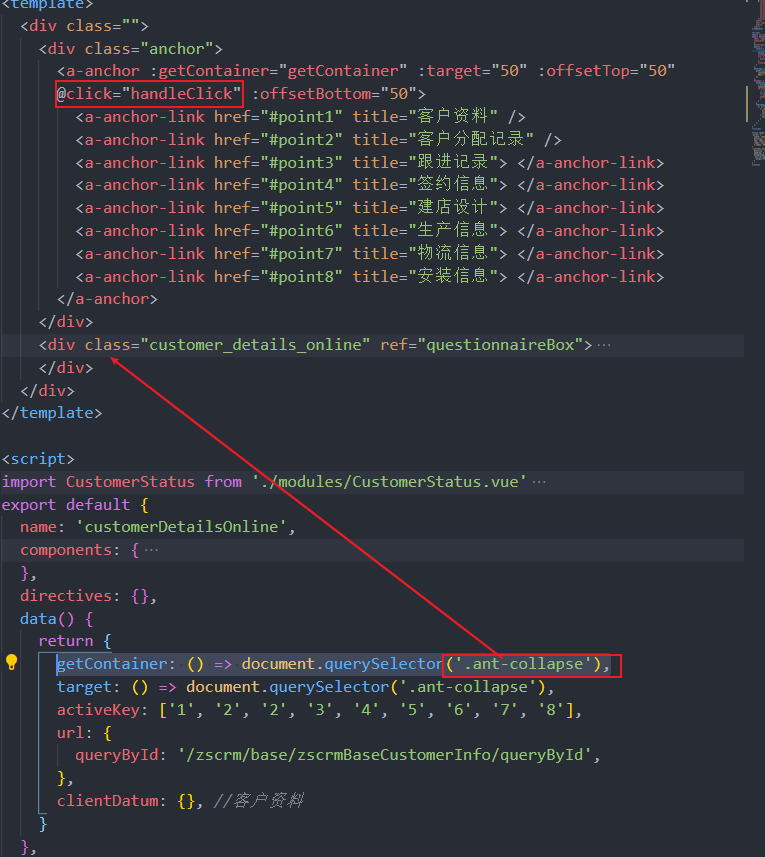765x857 pixels.
Task: Click the @click="handleClick" attribute
Action: pyautogui.click(x=149, y=94)
